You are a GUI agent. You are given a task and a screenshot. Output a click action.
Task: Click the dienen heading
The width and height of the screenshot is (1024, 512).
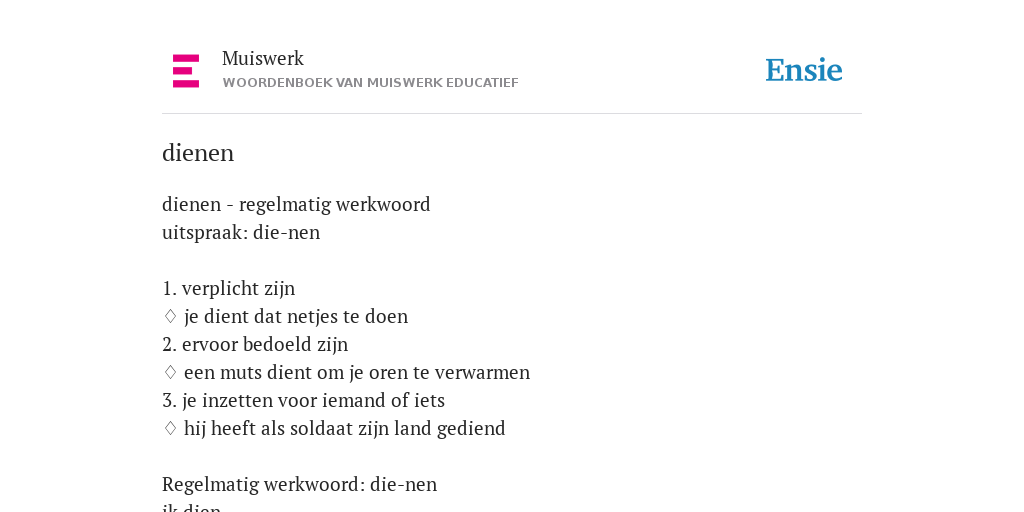point(198,153)
